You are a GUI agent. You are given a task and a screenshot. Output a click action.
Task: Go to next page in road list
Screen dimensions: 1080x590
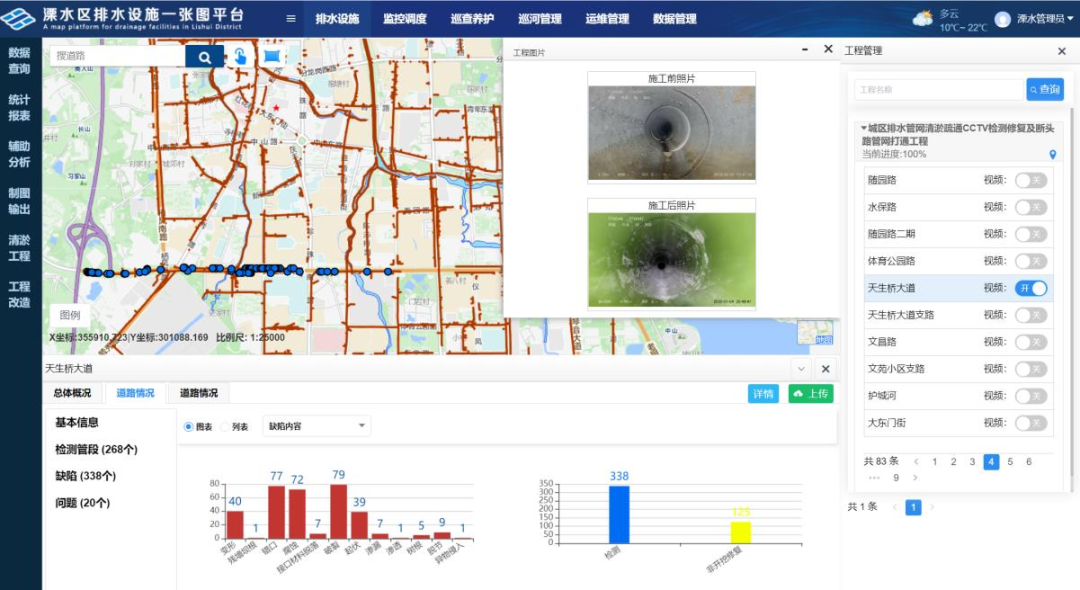click(915, 478)
